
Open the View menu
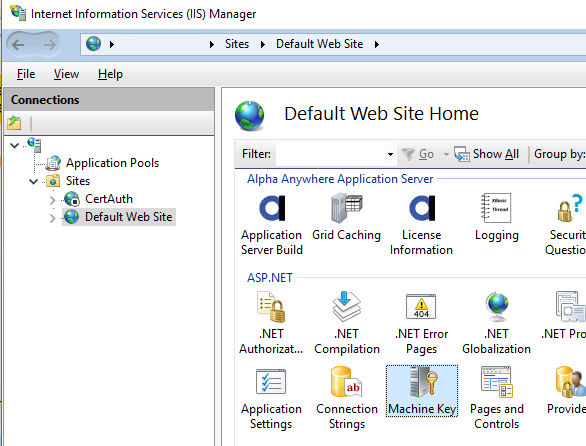tap(66, 74)
